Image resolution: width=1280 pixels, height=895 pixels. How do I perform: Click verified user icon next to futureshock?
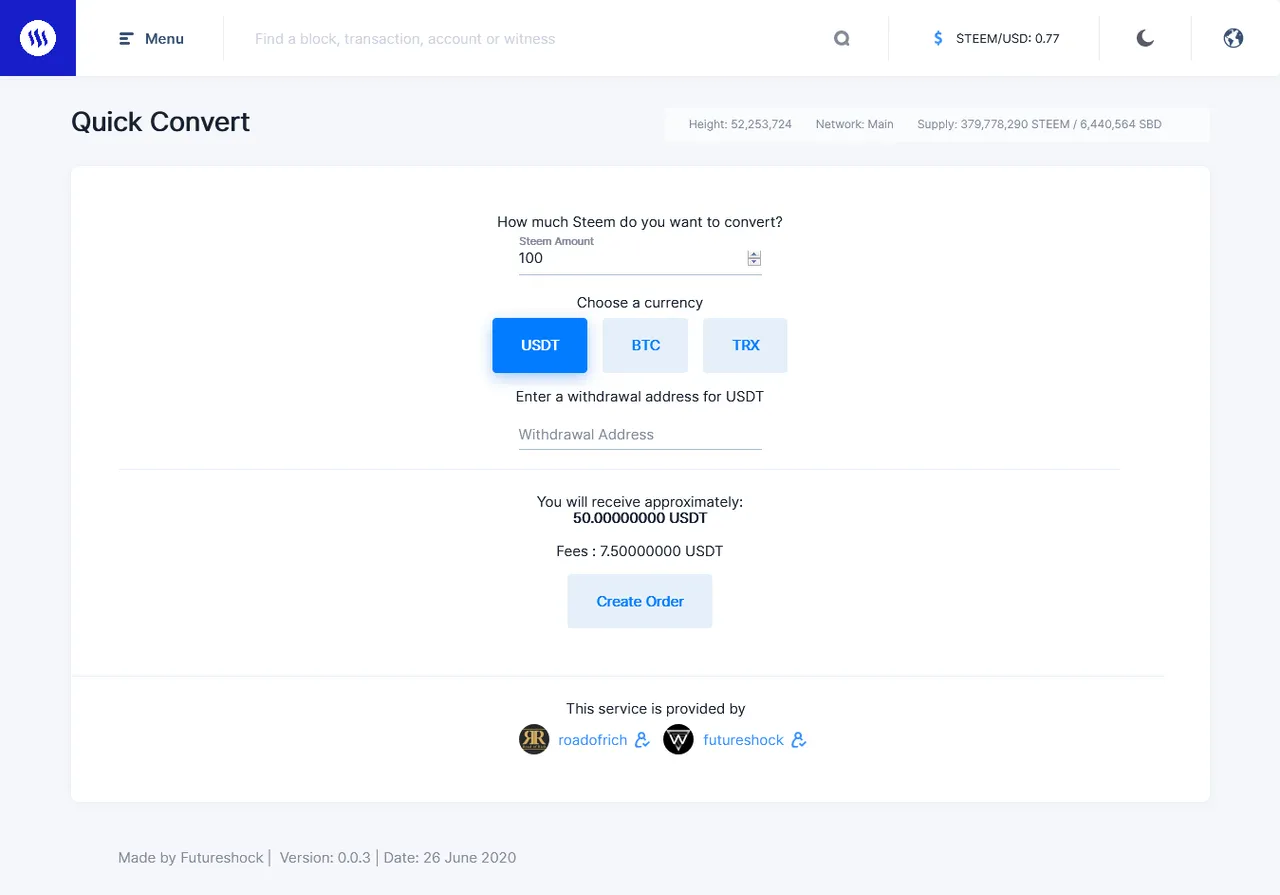coord(799,740)
